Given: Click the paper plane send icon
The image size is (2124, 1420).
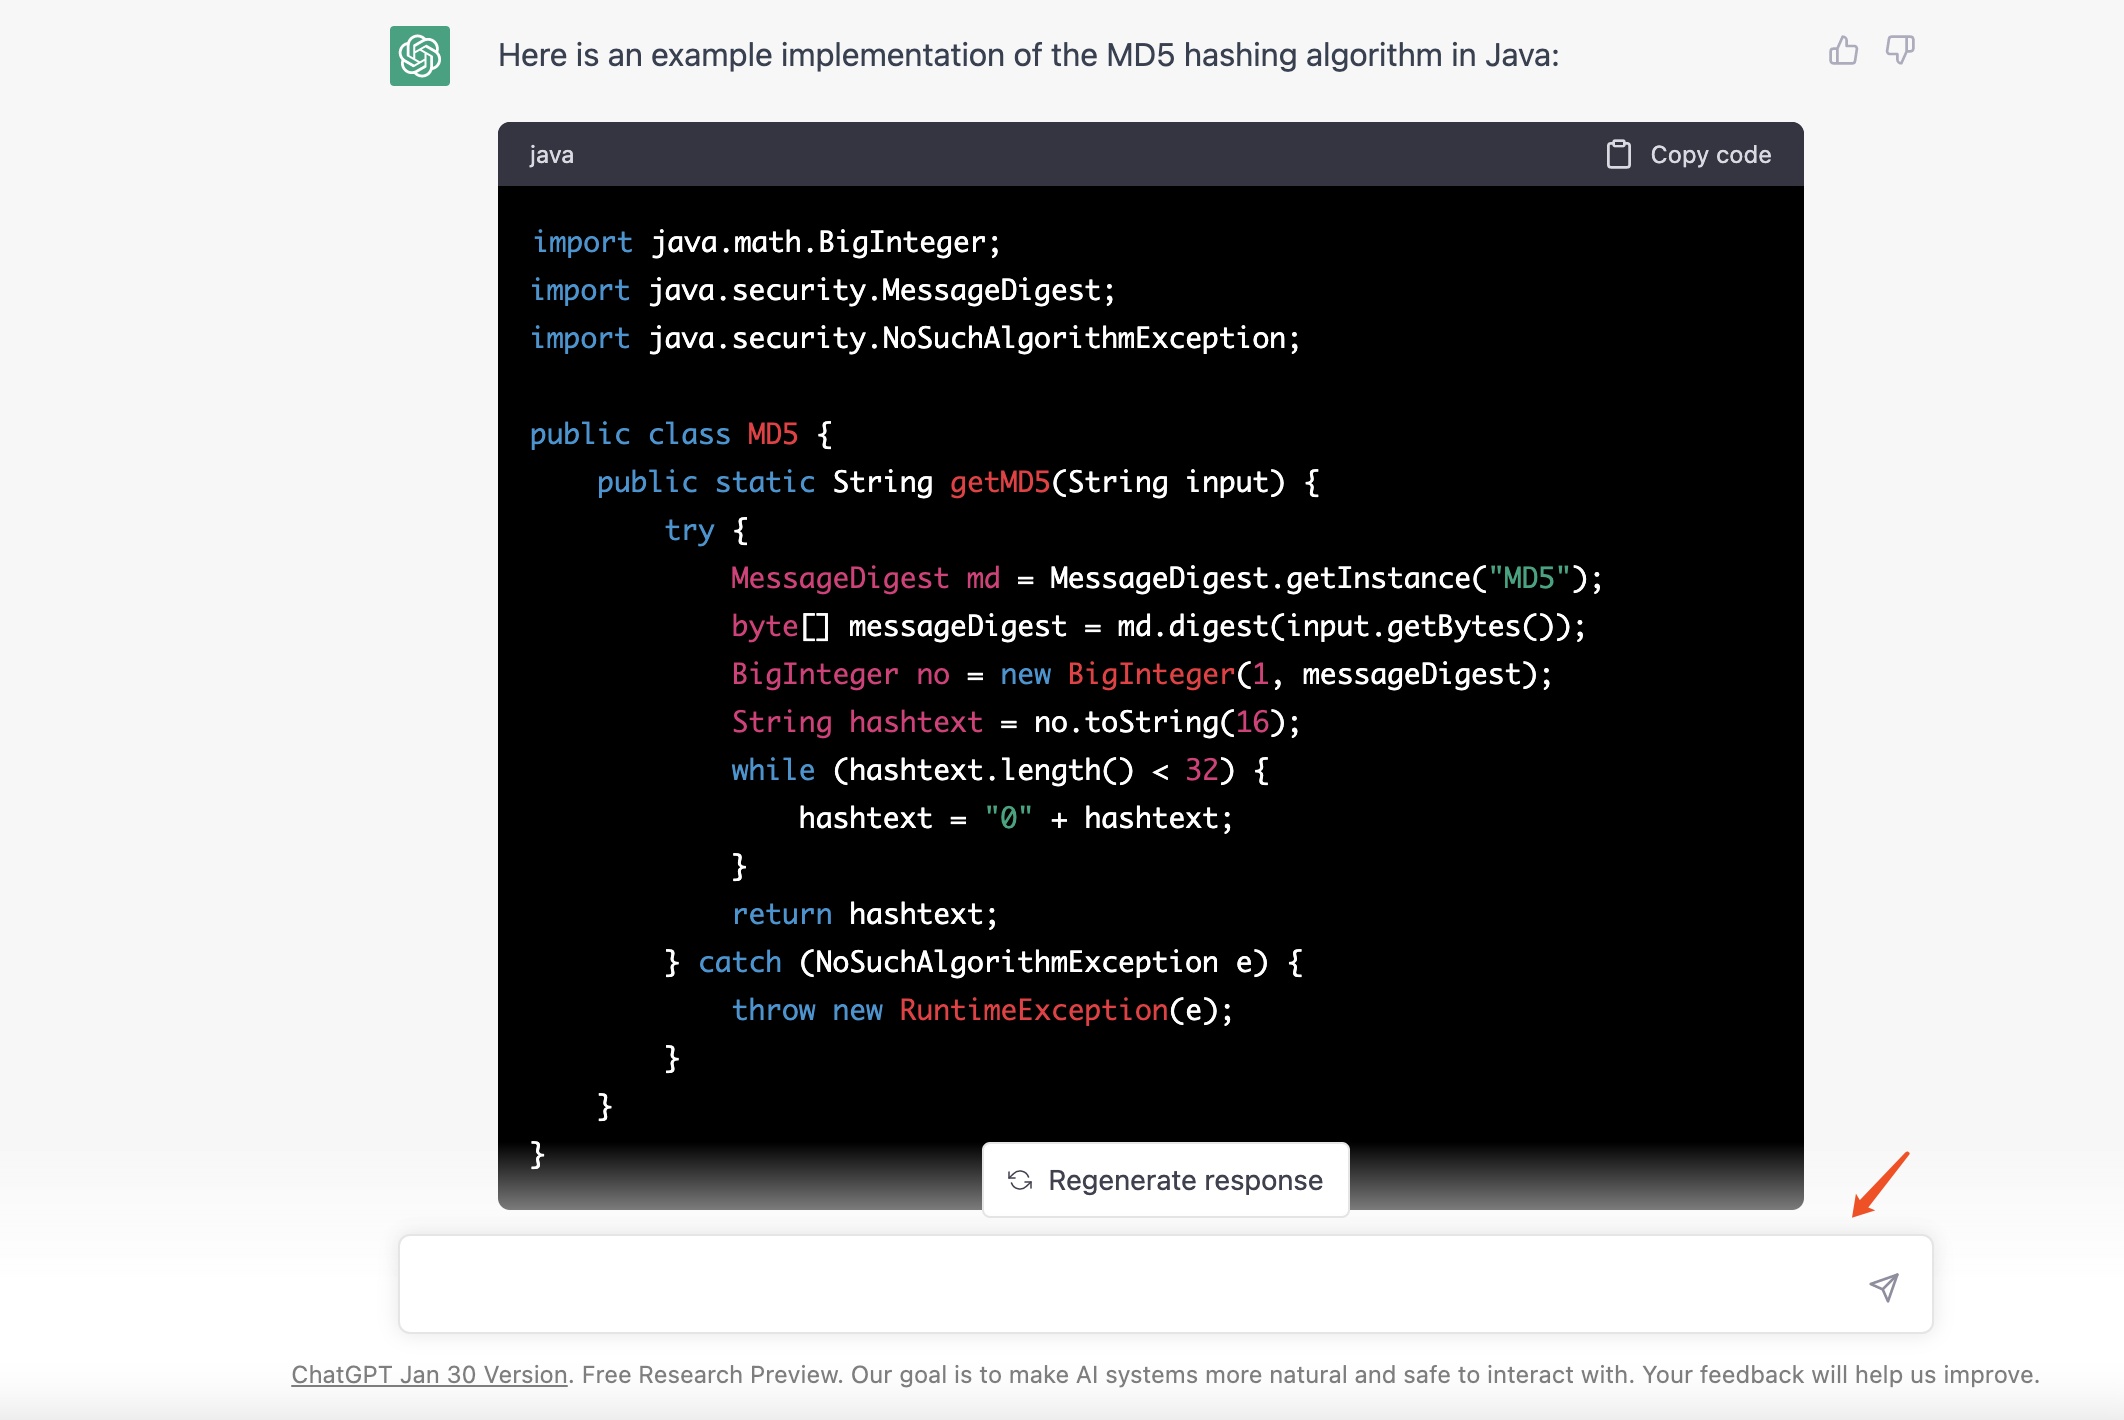Looking at the screenshot, I should coord(1884,1286).
